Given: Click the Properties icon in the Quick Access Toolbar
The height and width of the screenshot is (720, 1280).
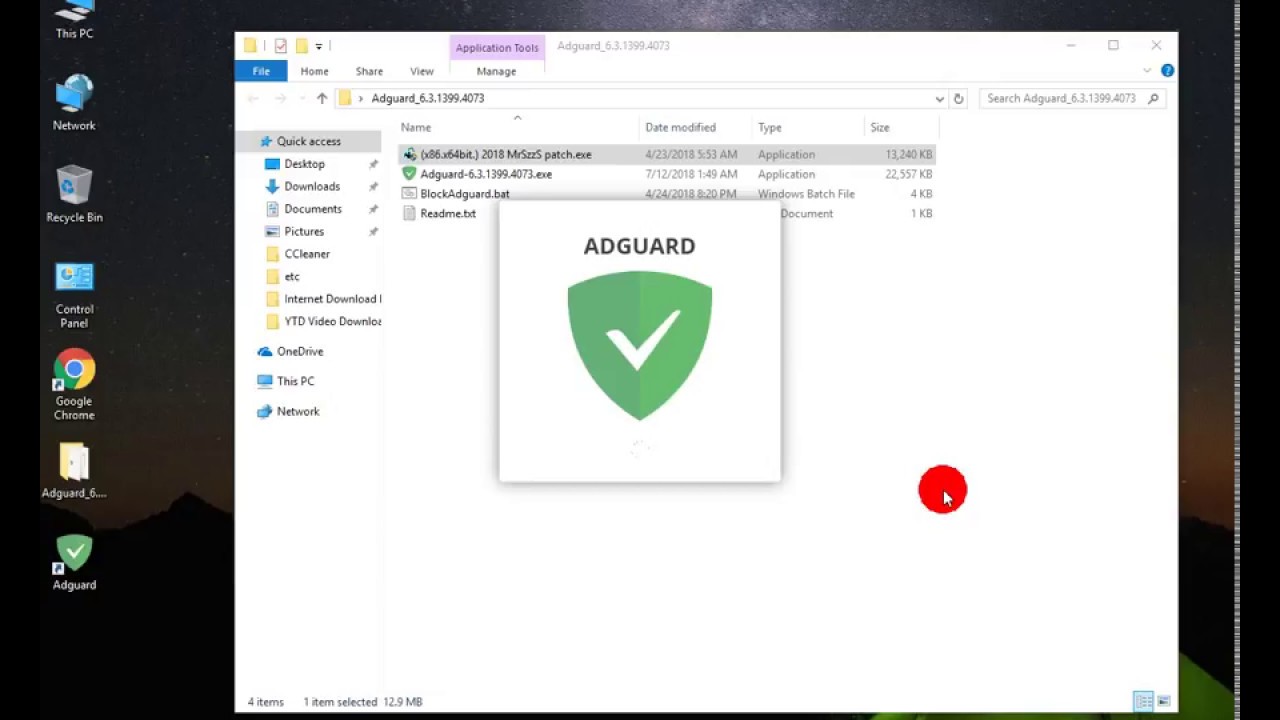Looking at the screenshot, I should coord(281,45).
